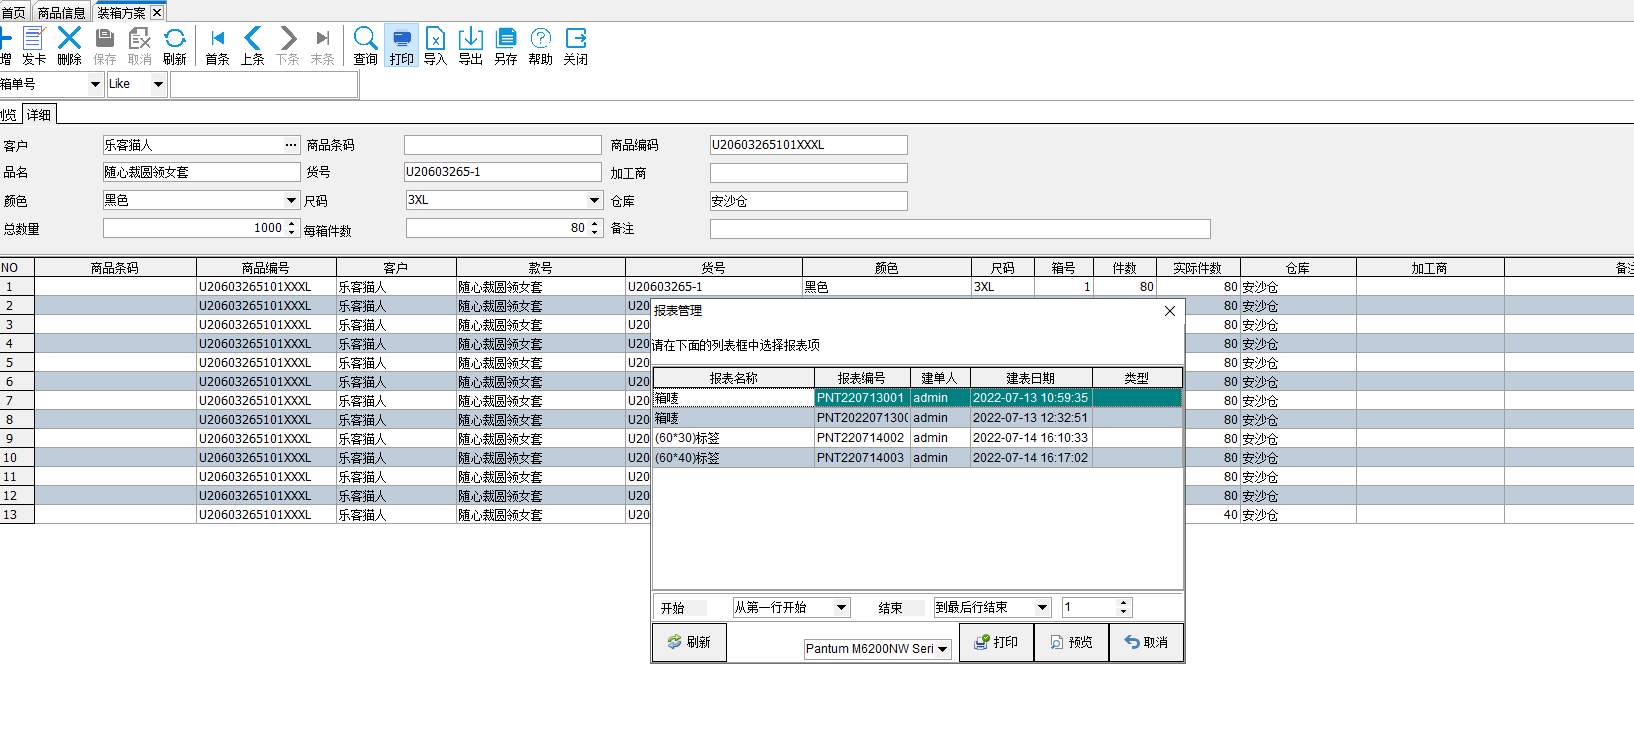Click the 打印 toolbar icon
The height and width of the screenshot is (739, 1634).
pyautogui.click(x=402, y=46)
